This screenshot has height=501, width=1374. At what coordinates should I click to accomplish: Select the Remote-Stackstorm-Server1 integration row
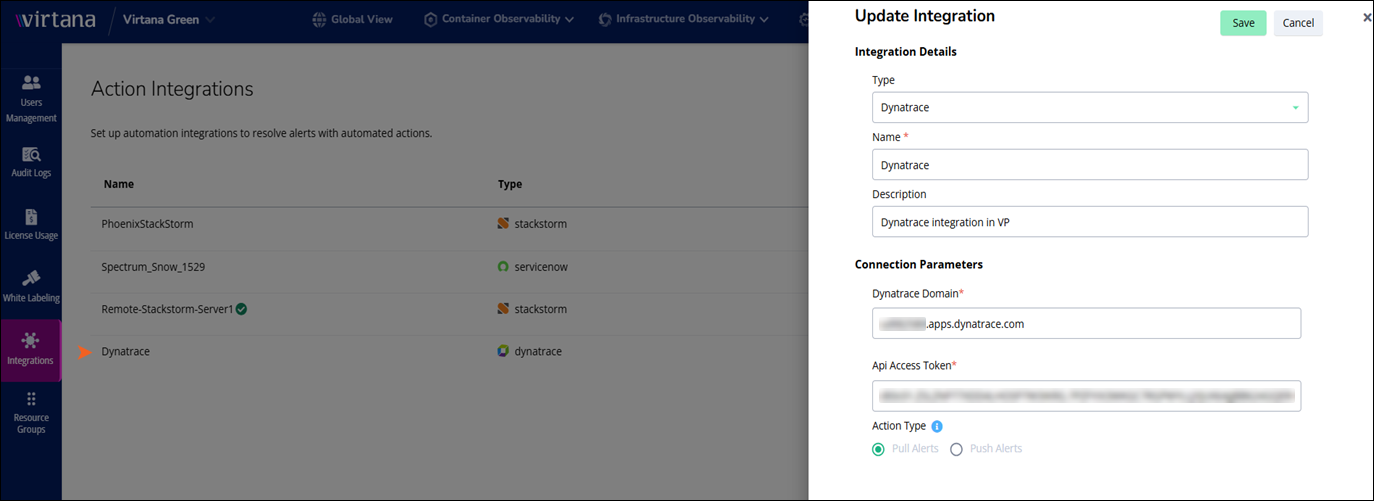tap(448, 309)
